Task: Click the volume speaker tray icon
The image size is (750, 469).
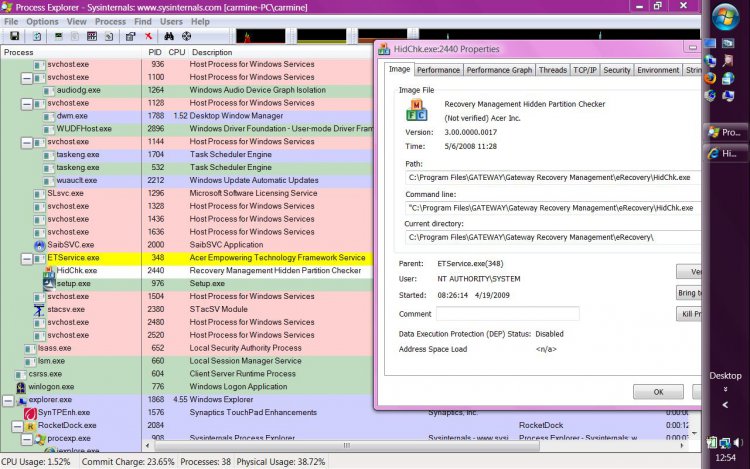Action: point(738,443)
